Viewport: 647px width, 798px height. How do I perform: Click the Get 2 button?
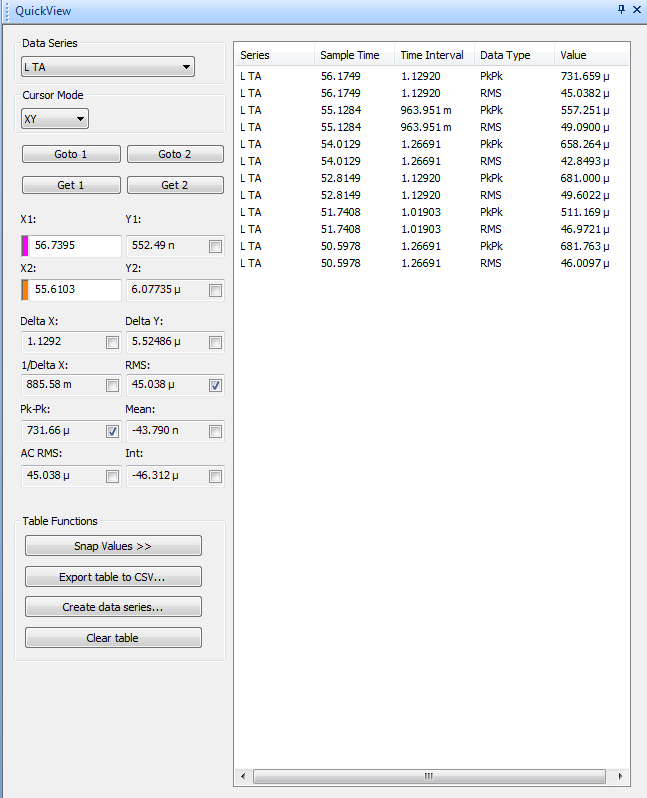point(175,185)
